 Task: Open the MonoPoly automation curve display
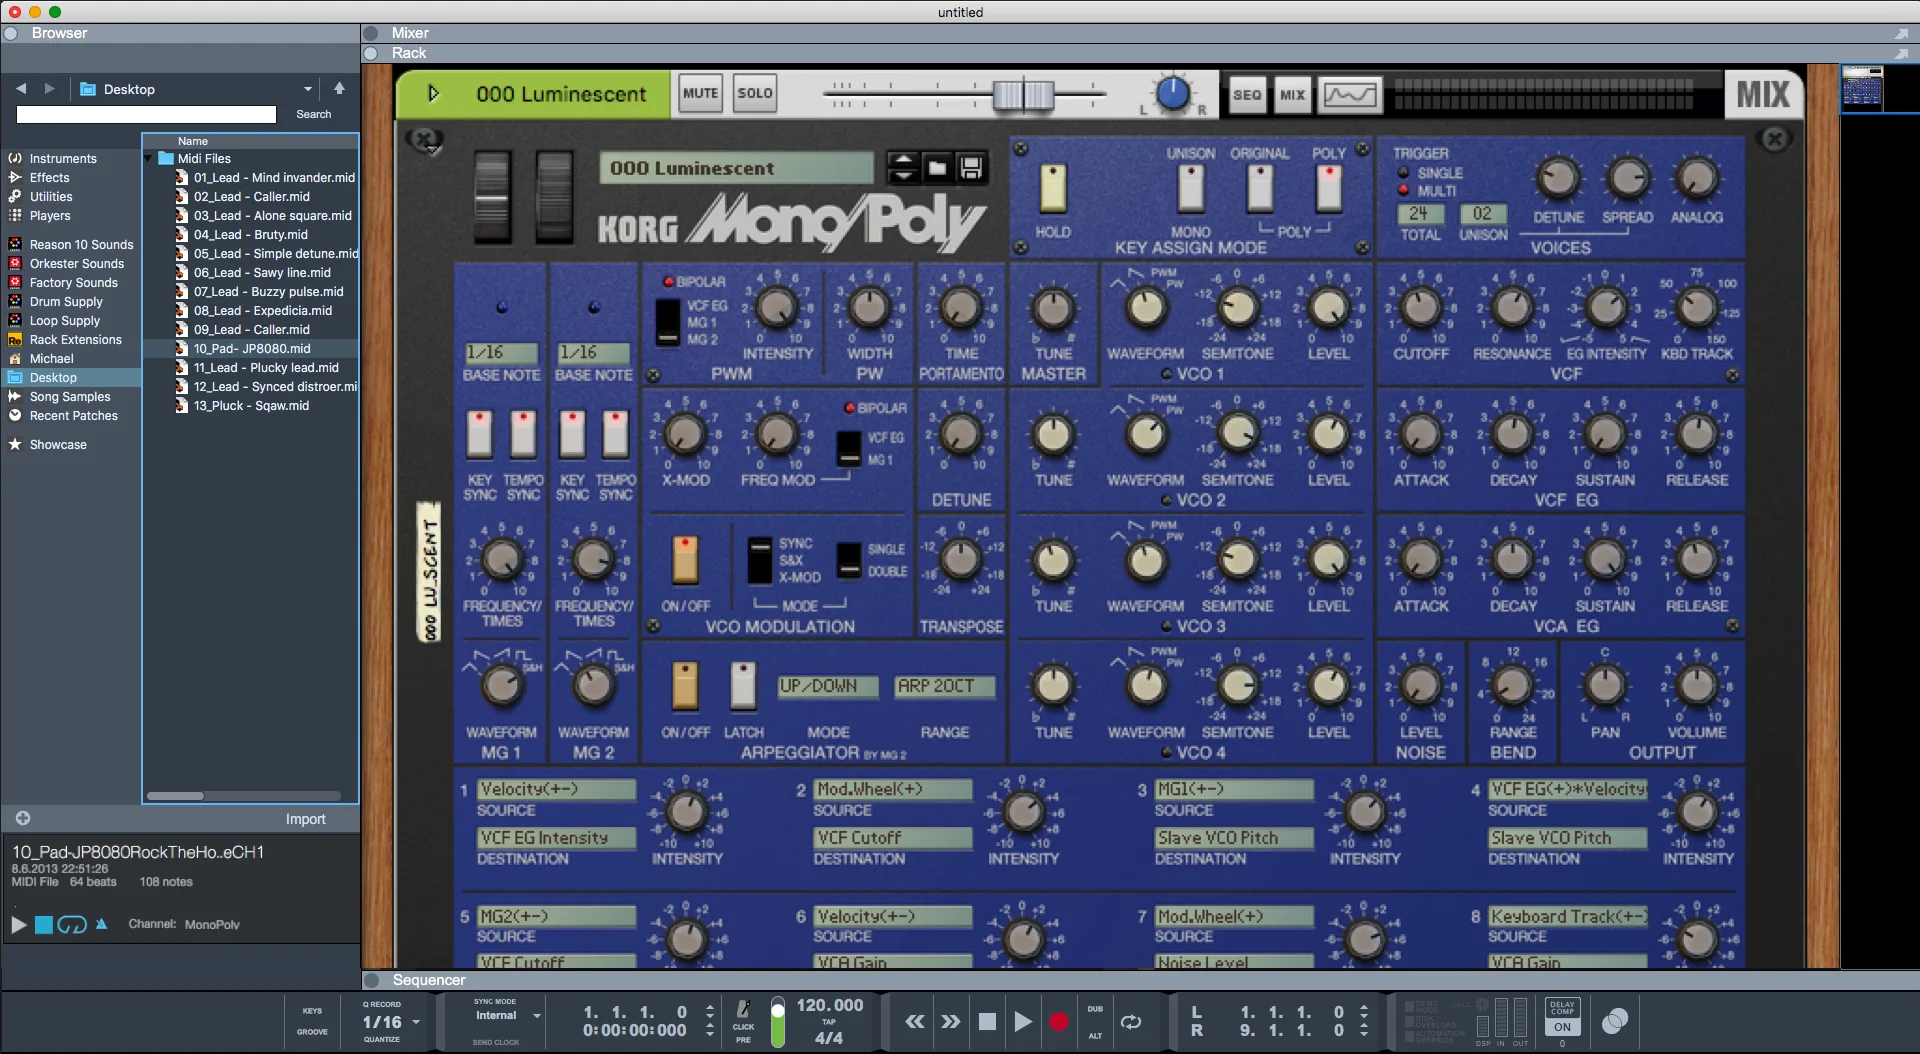pos(1350,95)
